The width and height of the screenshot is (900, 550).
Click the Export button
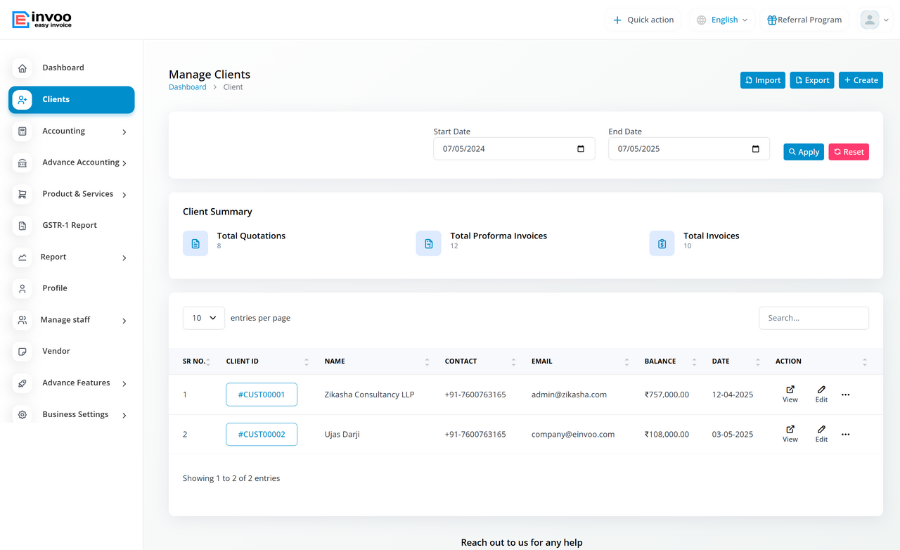812,80
